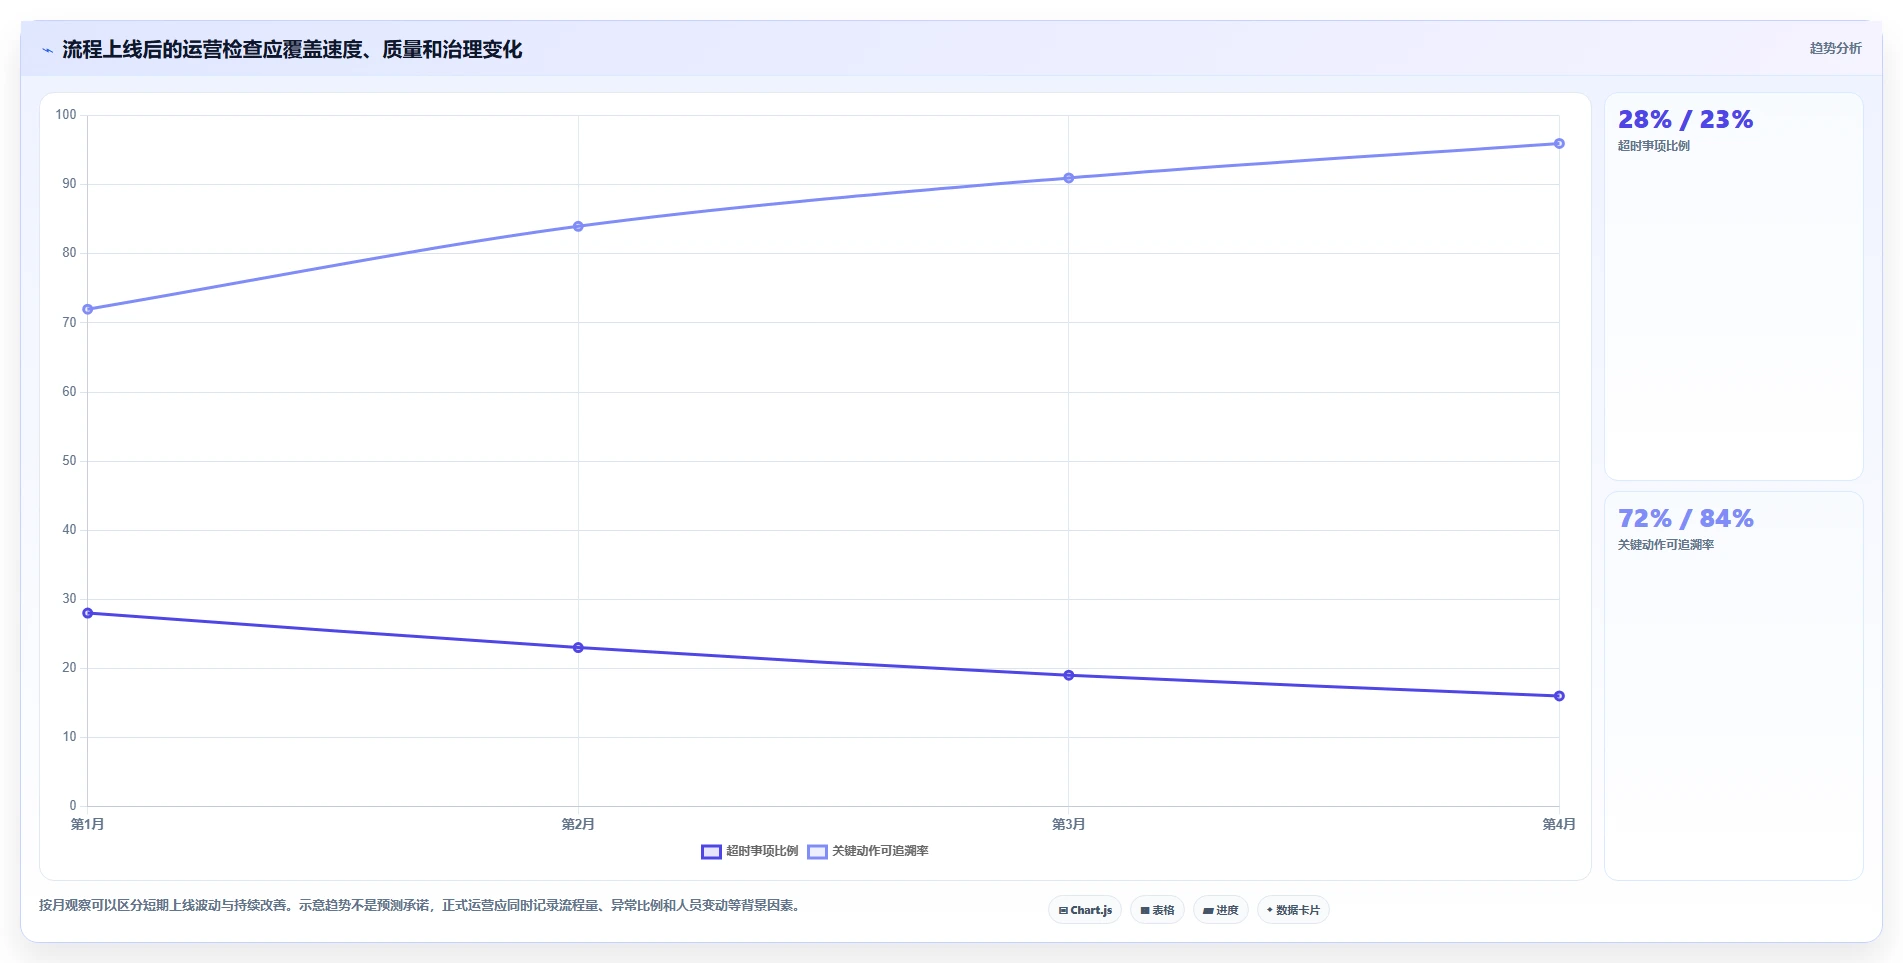1903x963 pixels.
Task: Select the Chart.js tag chip
Action: (1085, 910)
